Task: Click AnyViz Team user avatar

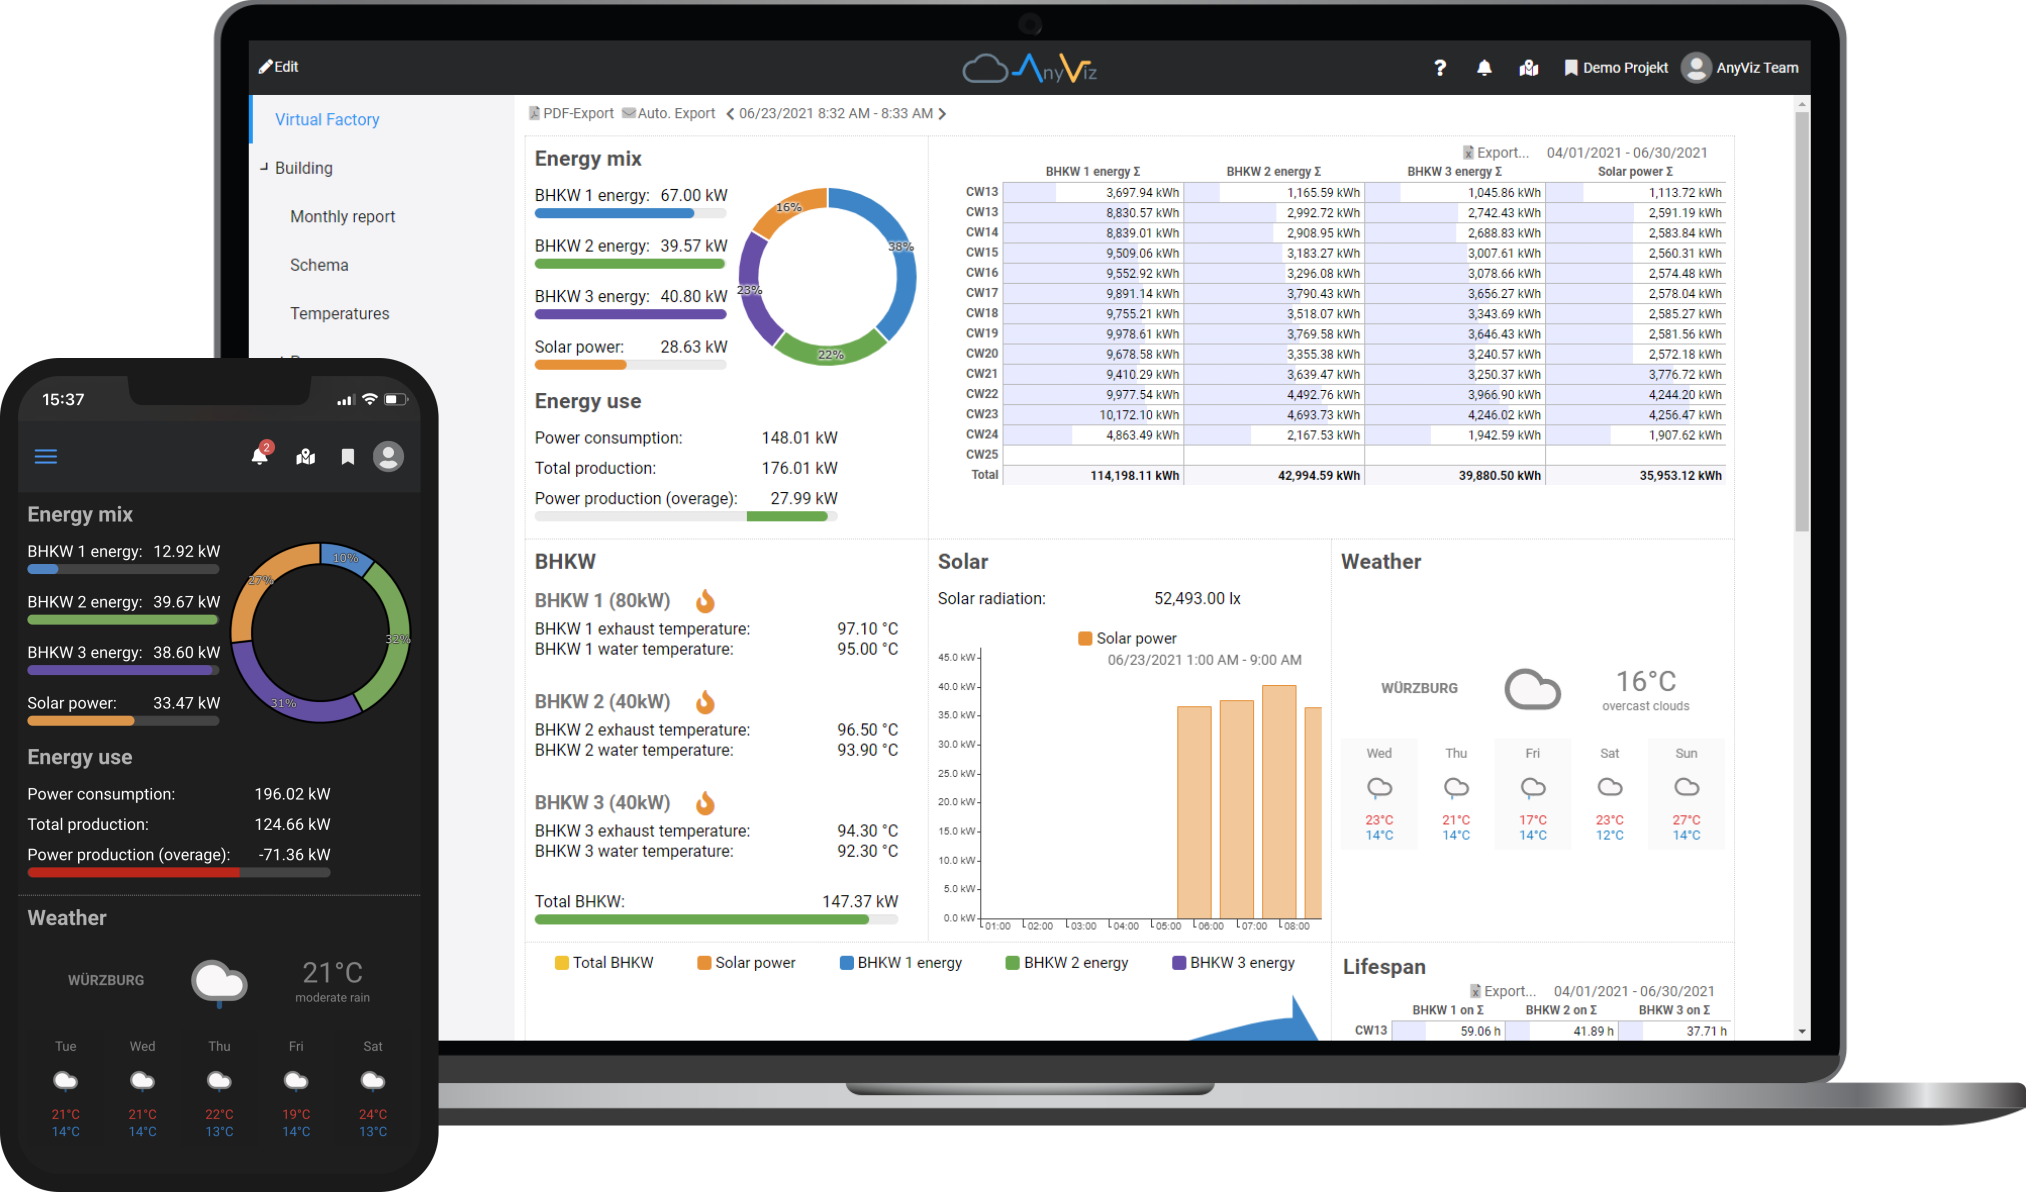Action: [x=1695, y=68]
